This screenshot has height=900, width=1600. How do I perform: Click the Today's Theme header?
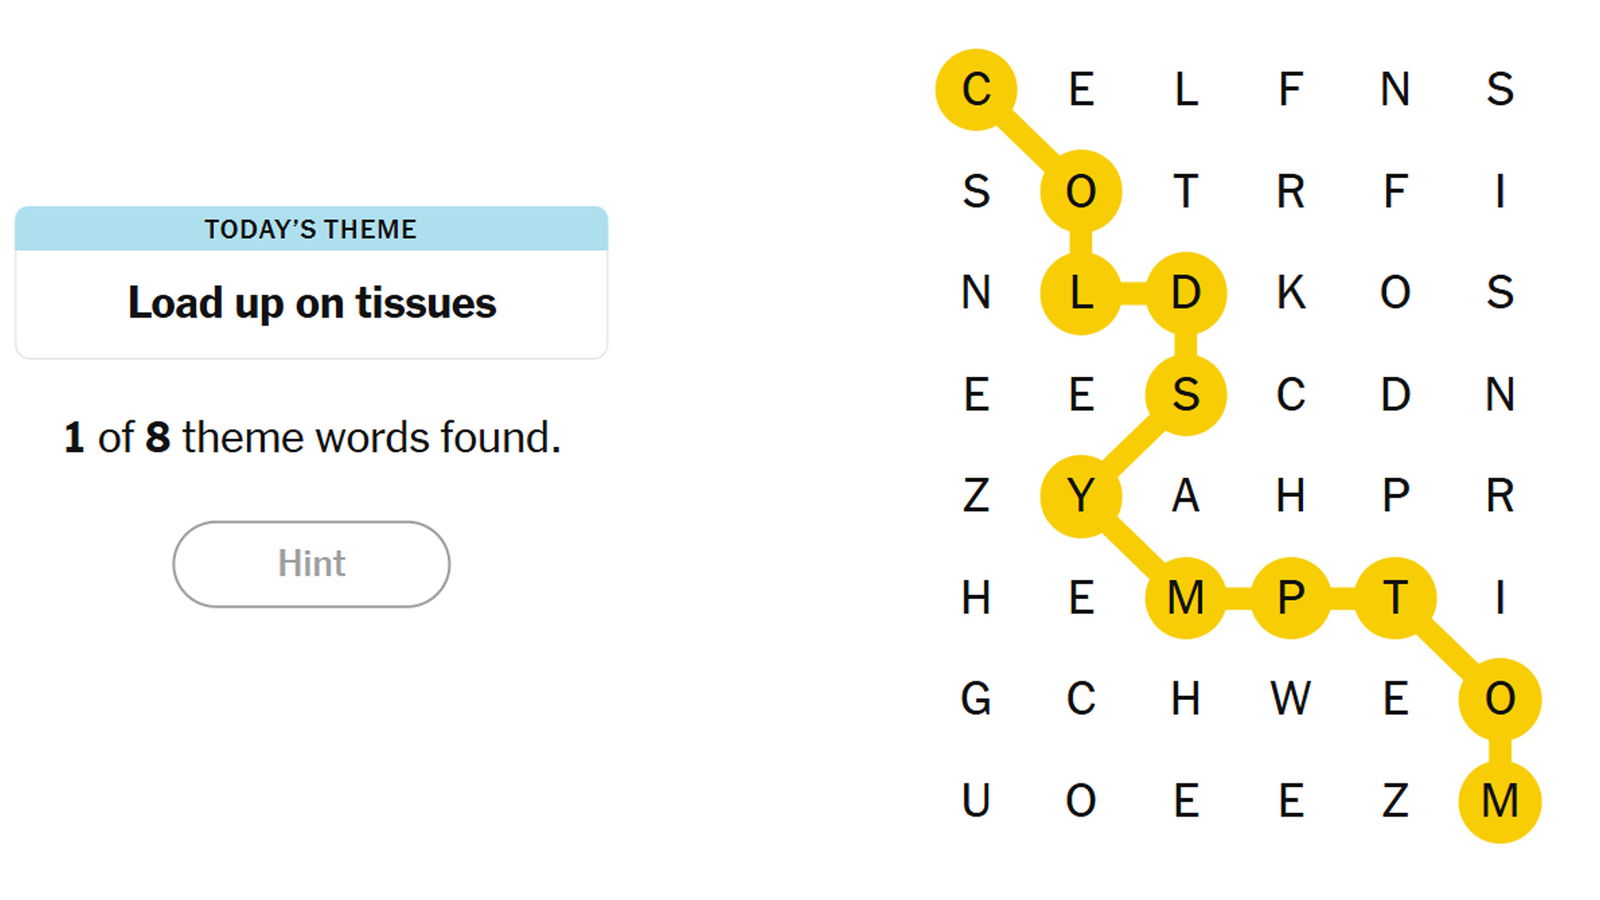311,229
